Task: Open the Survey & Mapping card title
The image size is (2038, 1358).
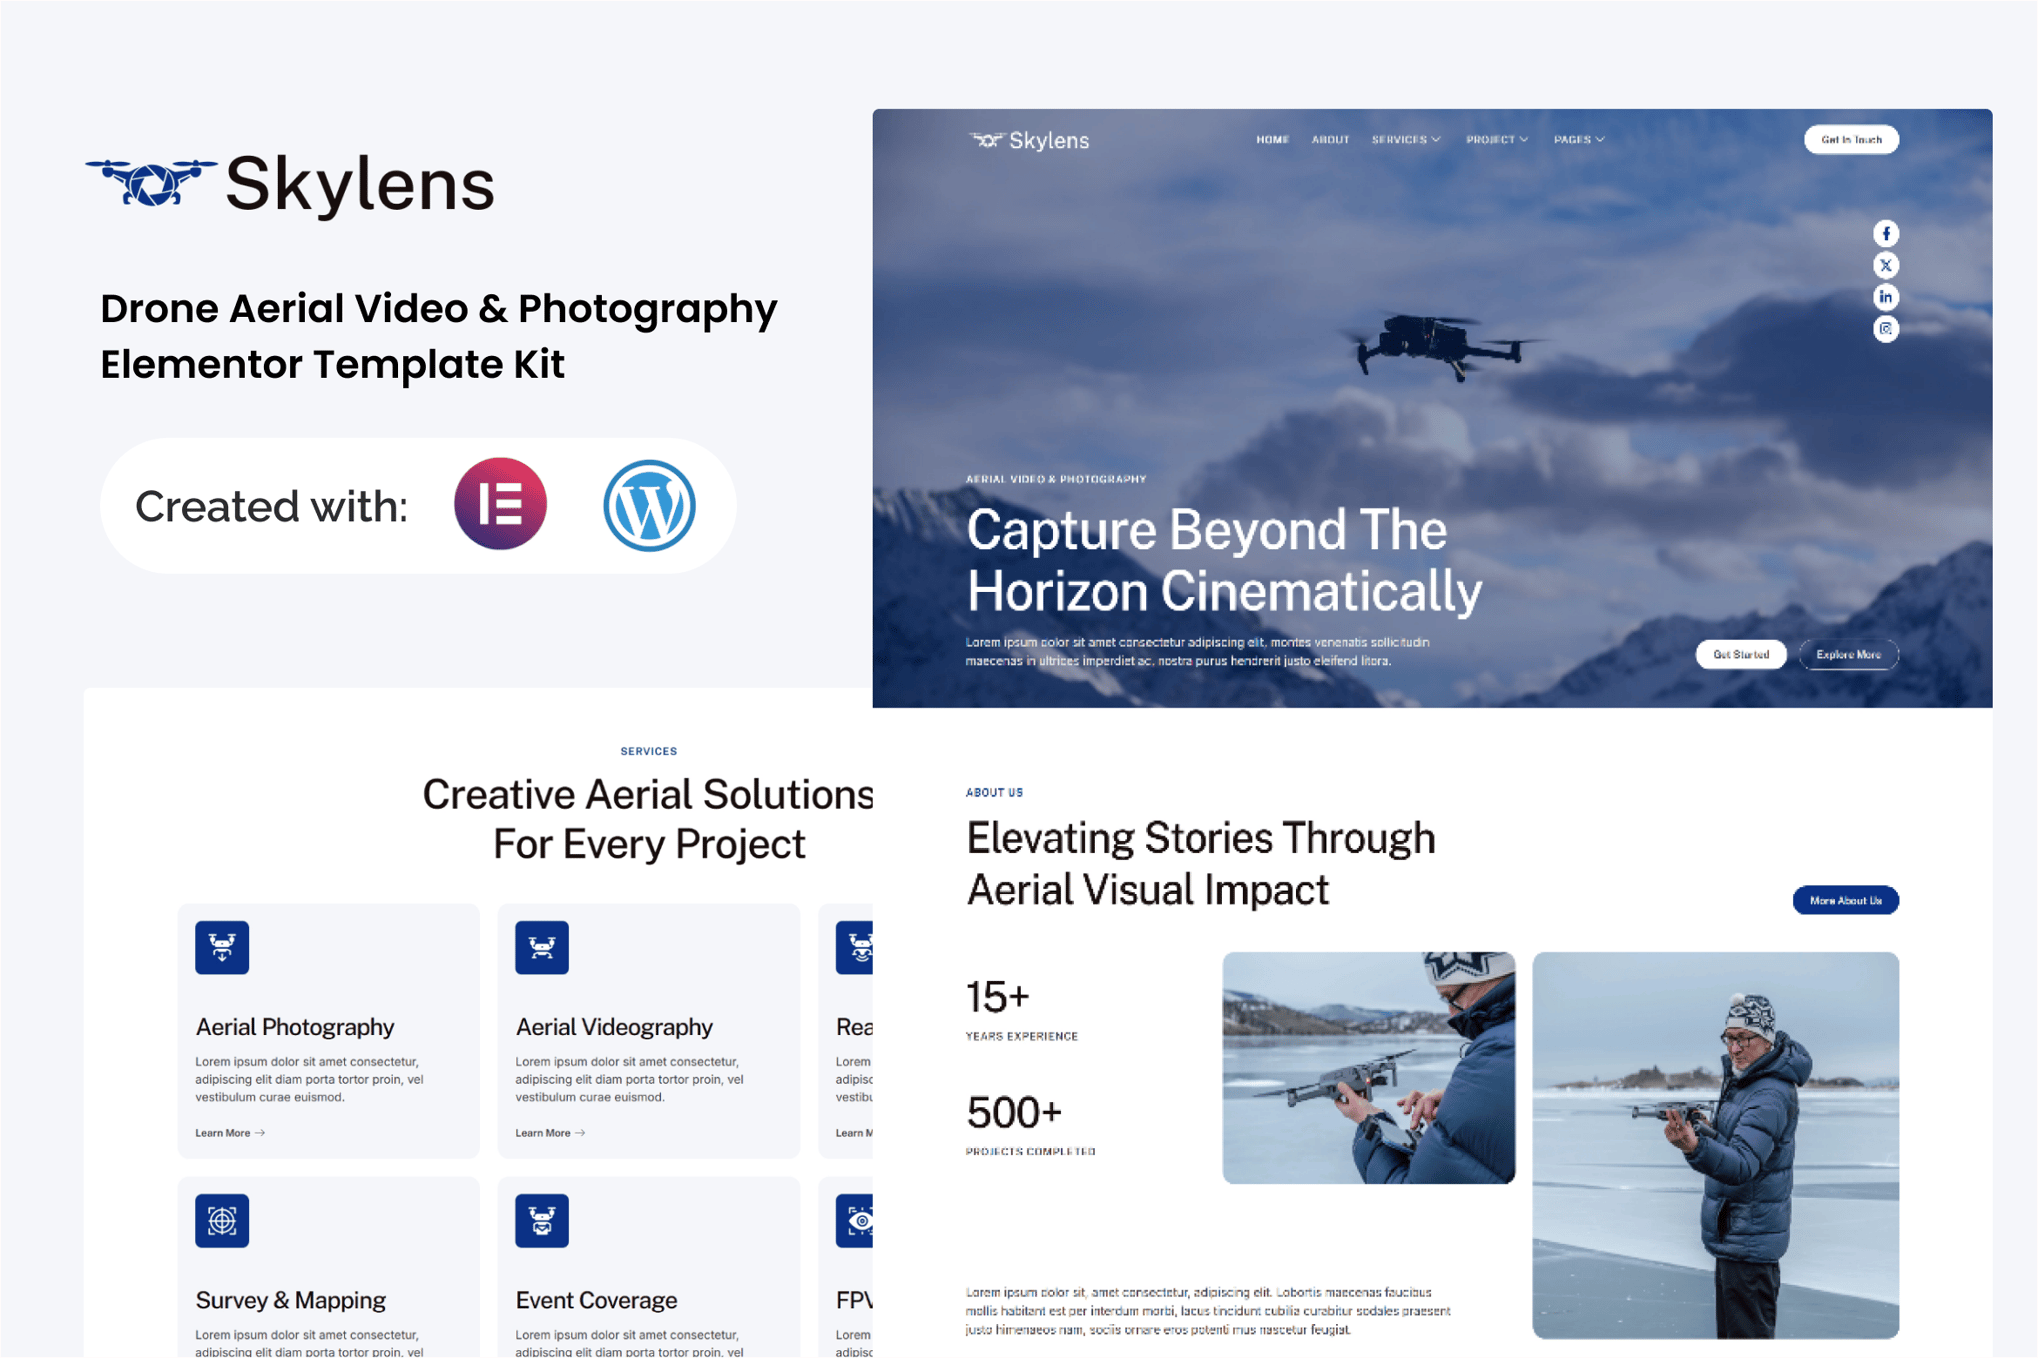Action: [291, 1300]
